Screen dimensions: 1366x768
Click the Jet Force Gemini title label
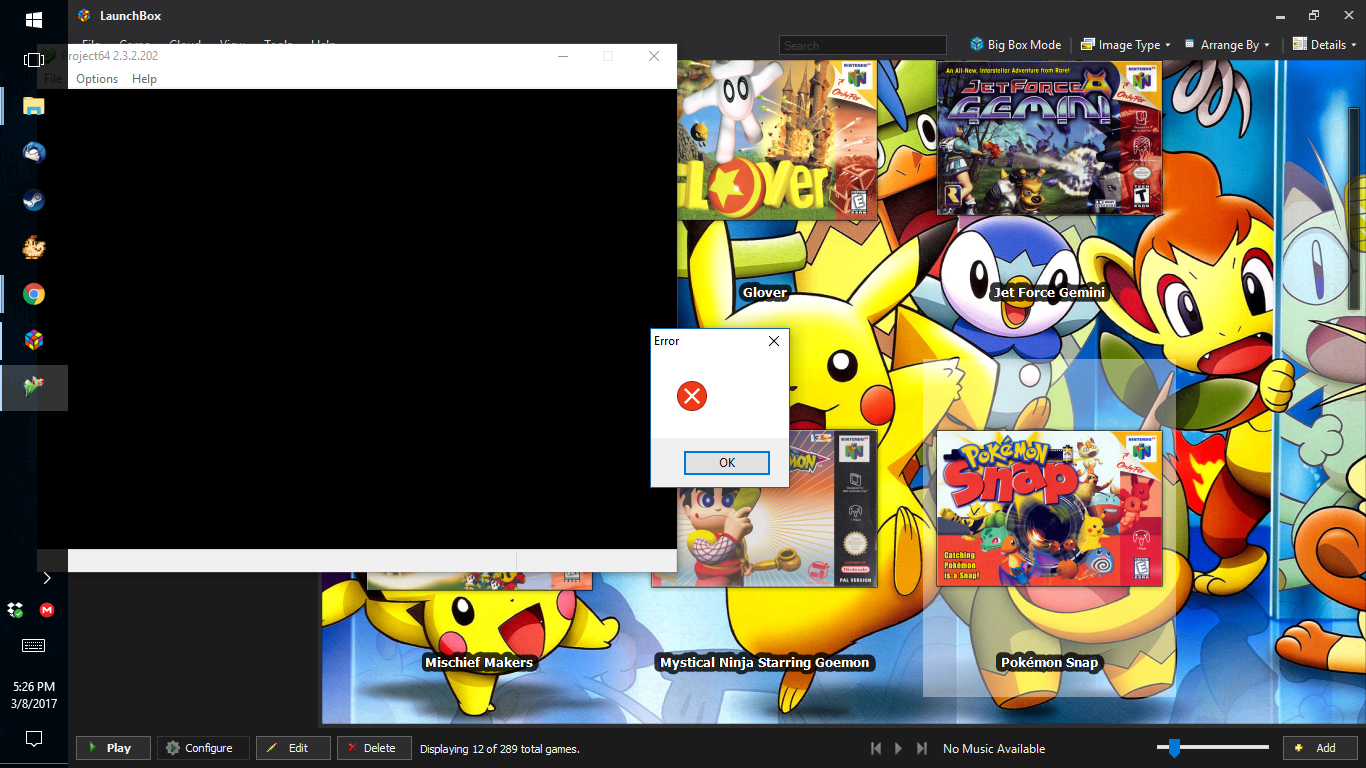[1049, 293]
